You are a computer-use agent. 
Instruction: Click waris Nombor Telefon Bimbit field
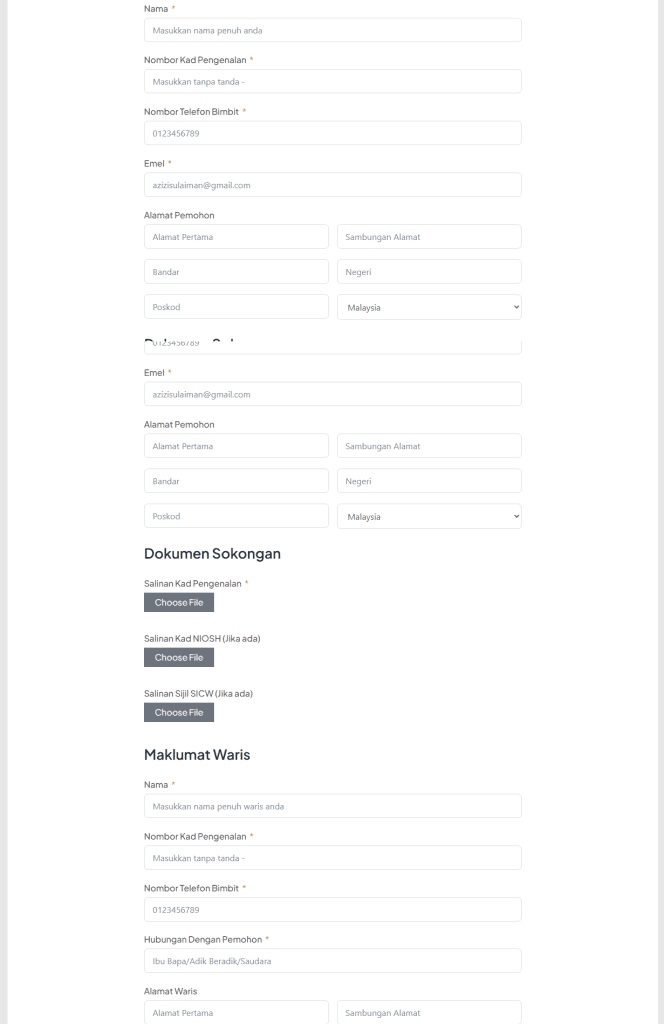[332, 909]
